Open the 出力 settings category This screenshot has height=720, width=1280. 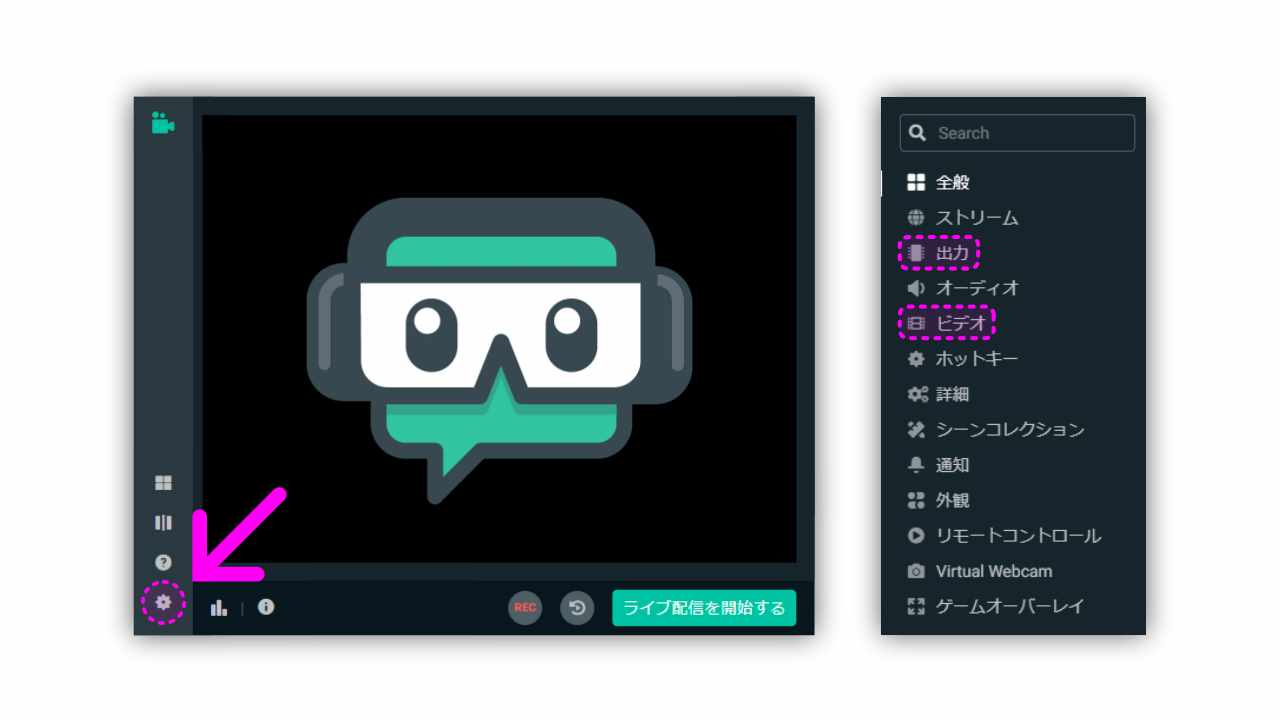coord(951,253)
